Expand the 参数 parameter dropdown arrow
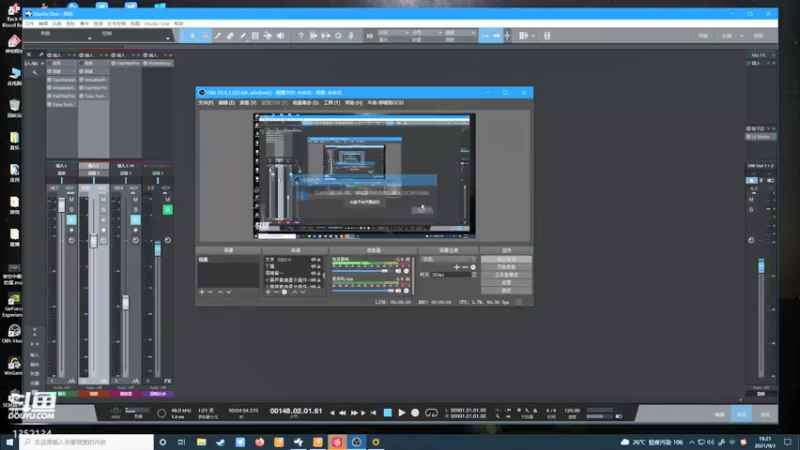The width and height of the screenshot is (800, 450). 89,38
